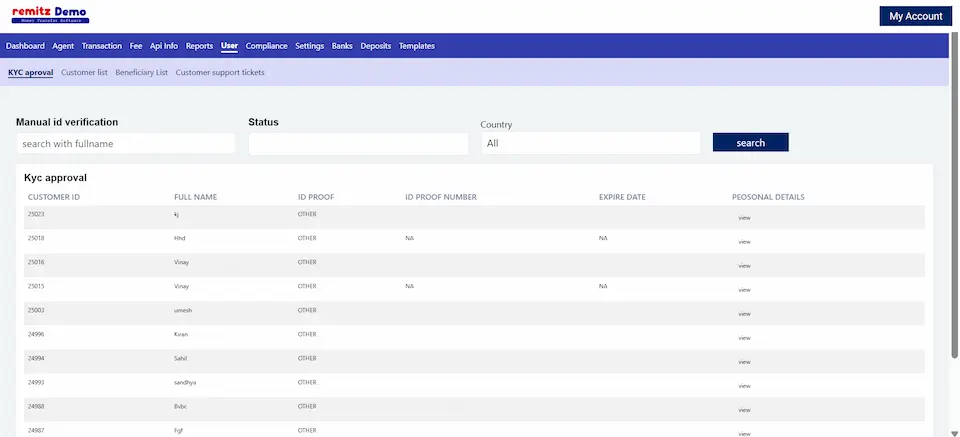Switch to the KYC aproval tab
The height and width of the screenshot is (437, 960).
31,72
